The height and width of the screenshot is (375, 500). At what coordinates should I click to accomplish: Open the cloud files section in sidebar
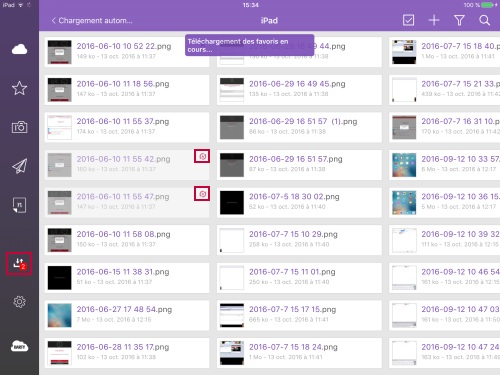pyautogui.click(x=19, y=49)
